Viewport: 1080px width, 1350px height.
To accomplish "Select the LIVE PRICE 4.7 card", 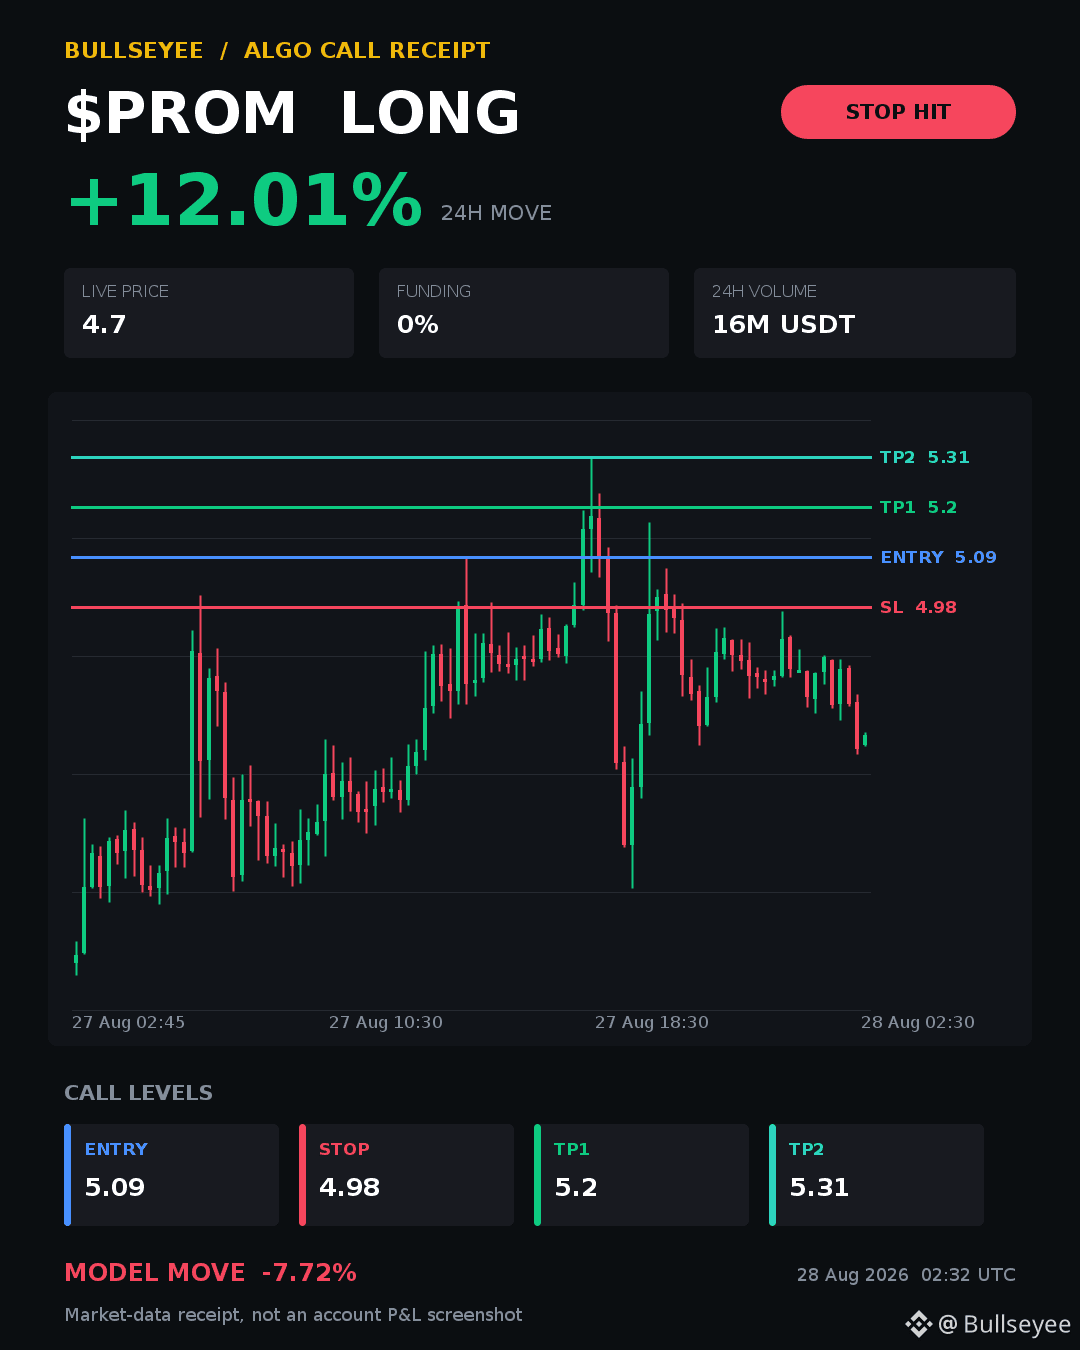I will click(x=209, y=313).
